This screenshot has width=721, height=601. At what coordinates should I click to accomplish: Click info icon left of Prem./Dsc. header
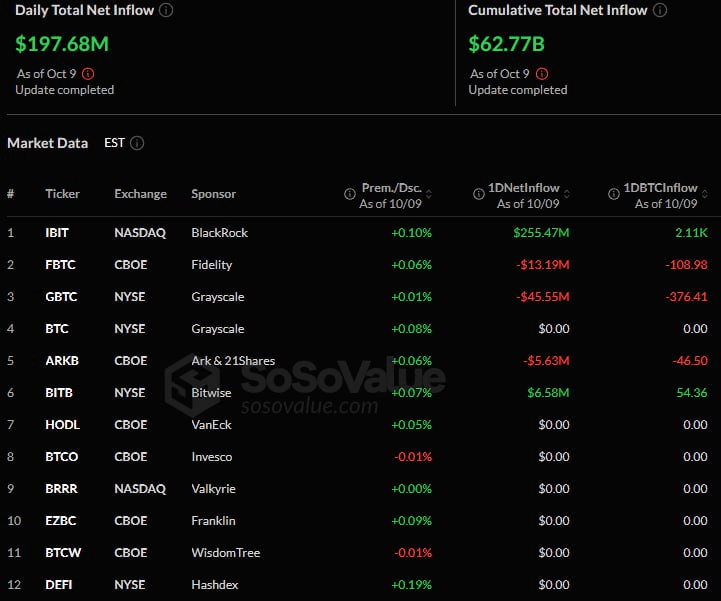click(350, 195)
